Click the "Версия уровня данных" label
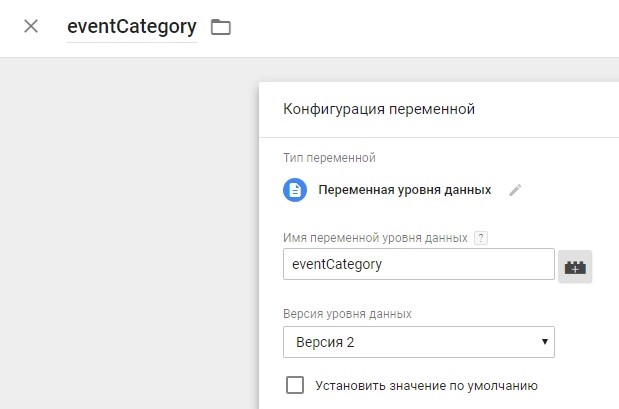This screenshot has width=619, height=409. point(348,314)
